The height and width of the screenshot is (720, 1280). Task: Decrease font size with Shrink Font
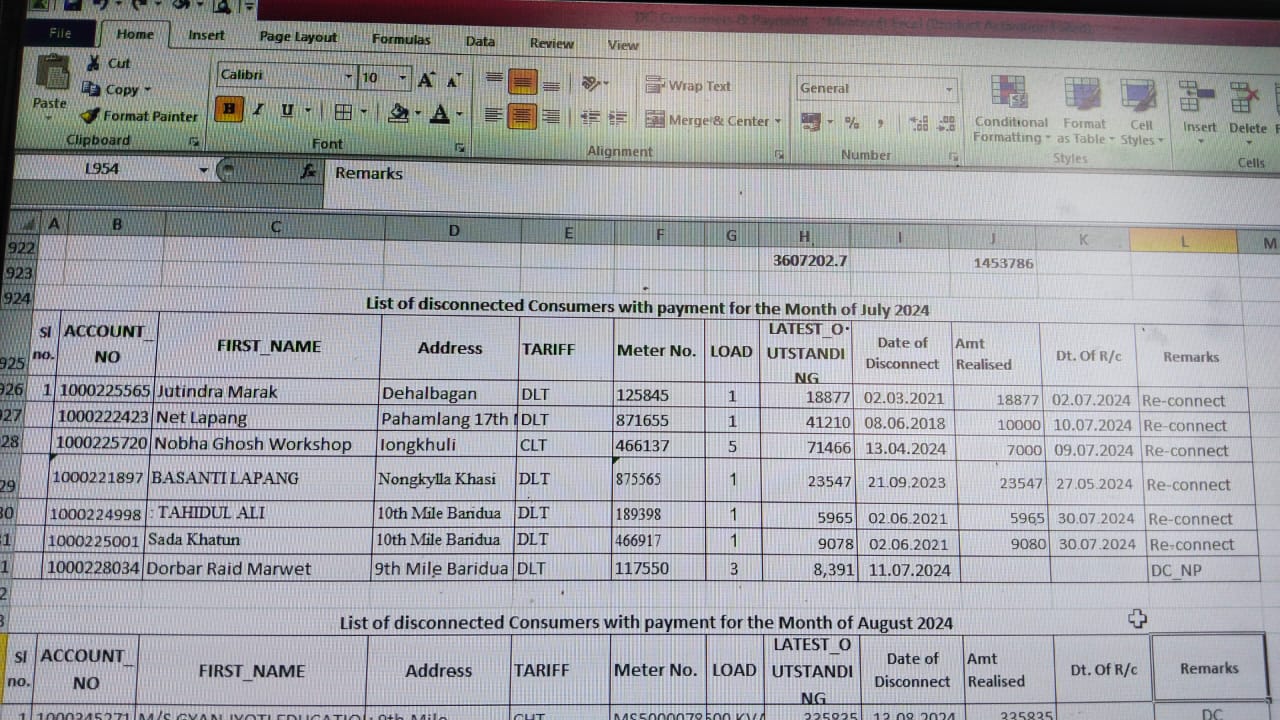[453, 79]
